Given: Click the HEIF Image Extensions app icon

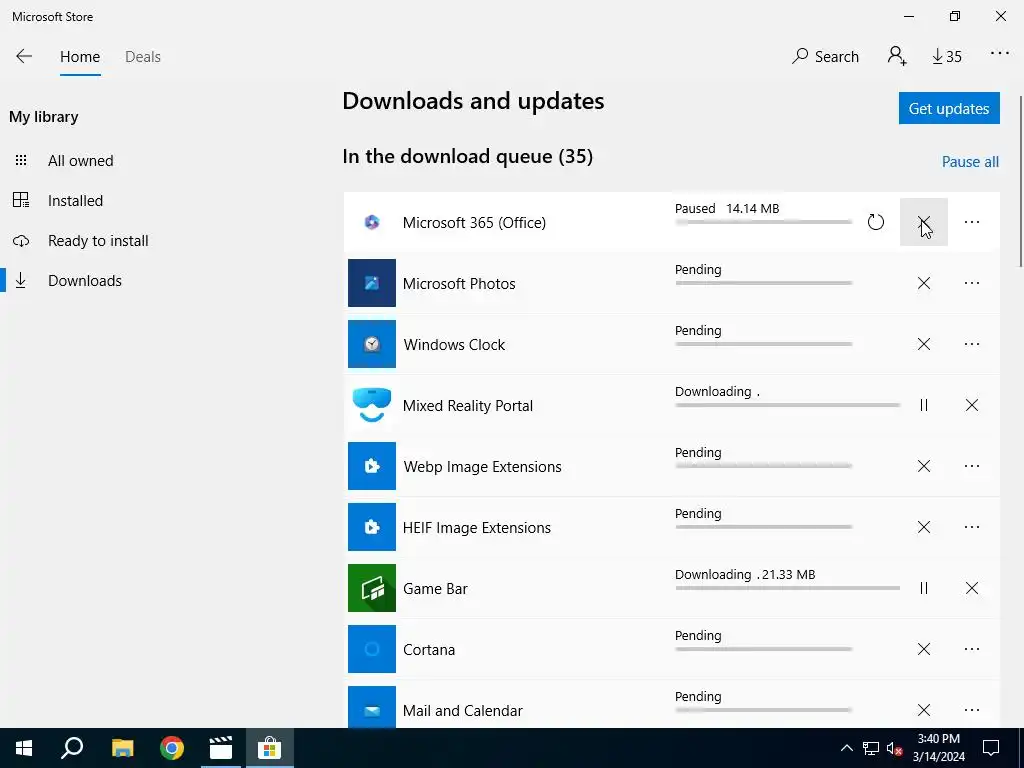Looking at the screenshot, I should pyautogui.click(x=372, y=527).
